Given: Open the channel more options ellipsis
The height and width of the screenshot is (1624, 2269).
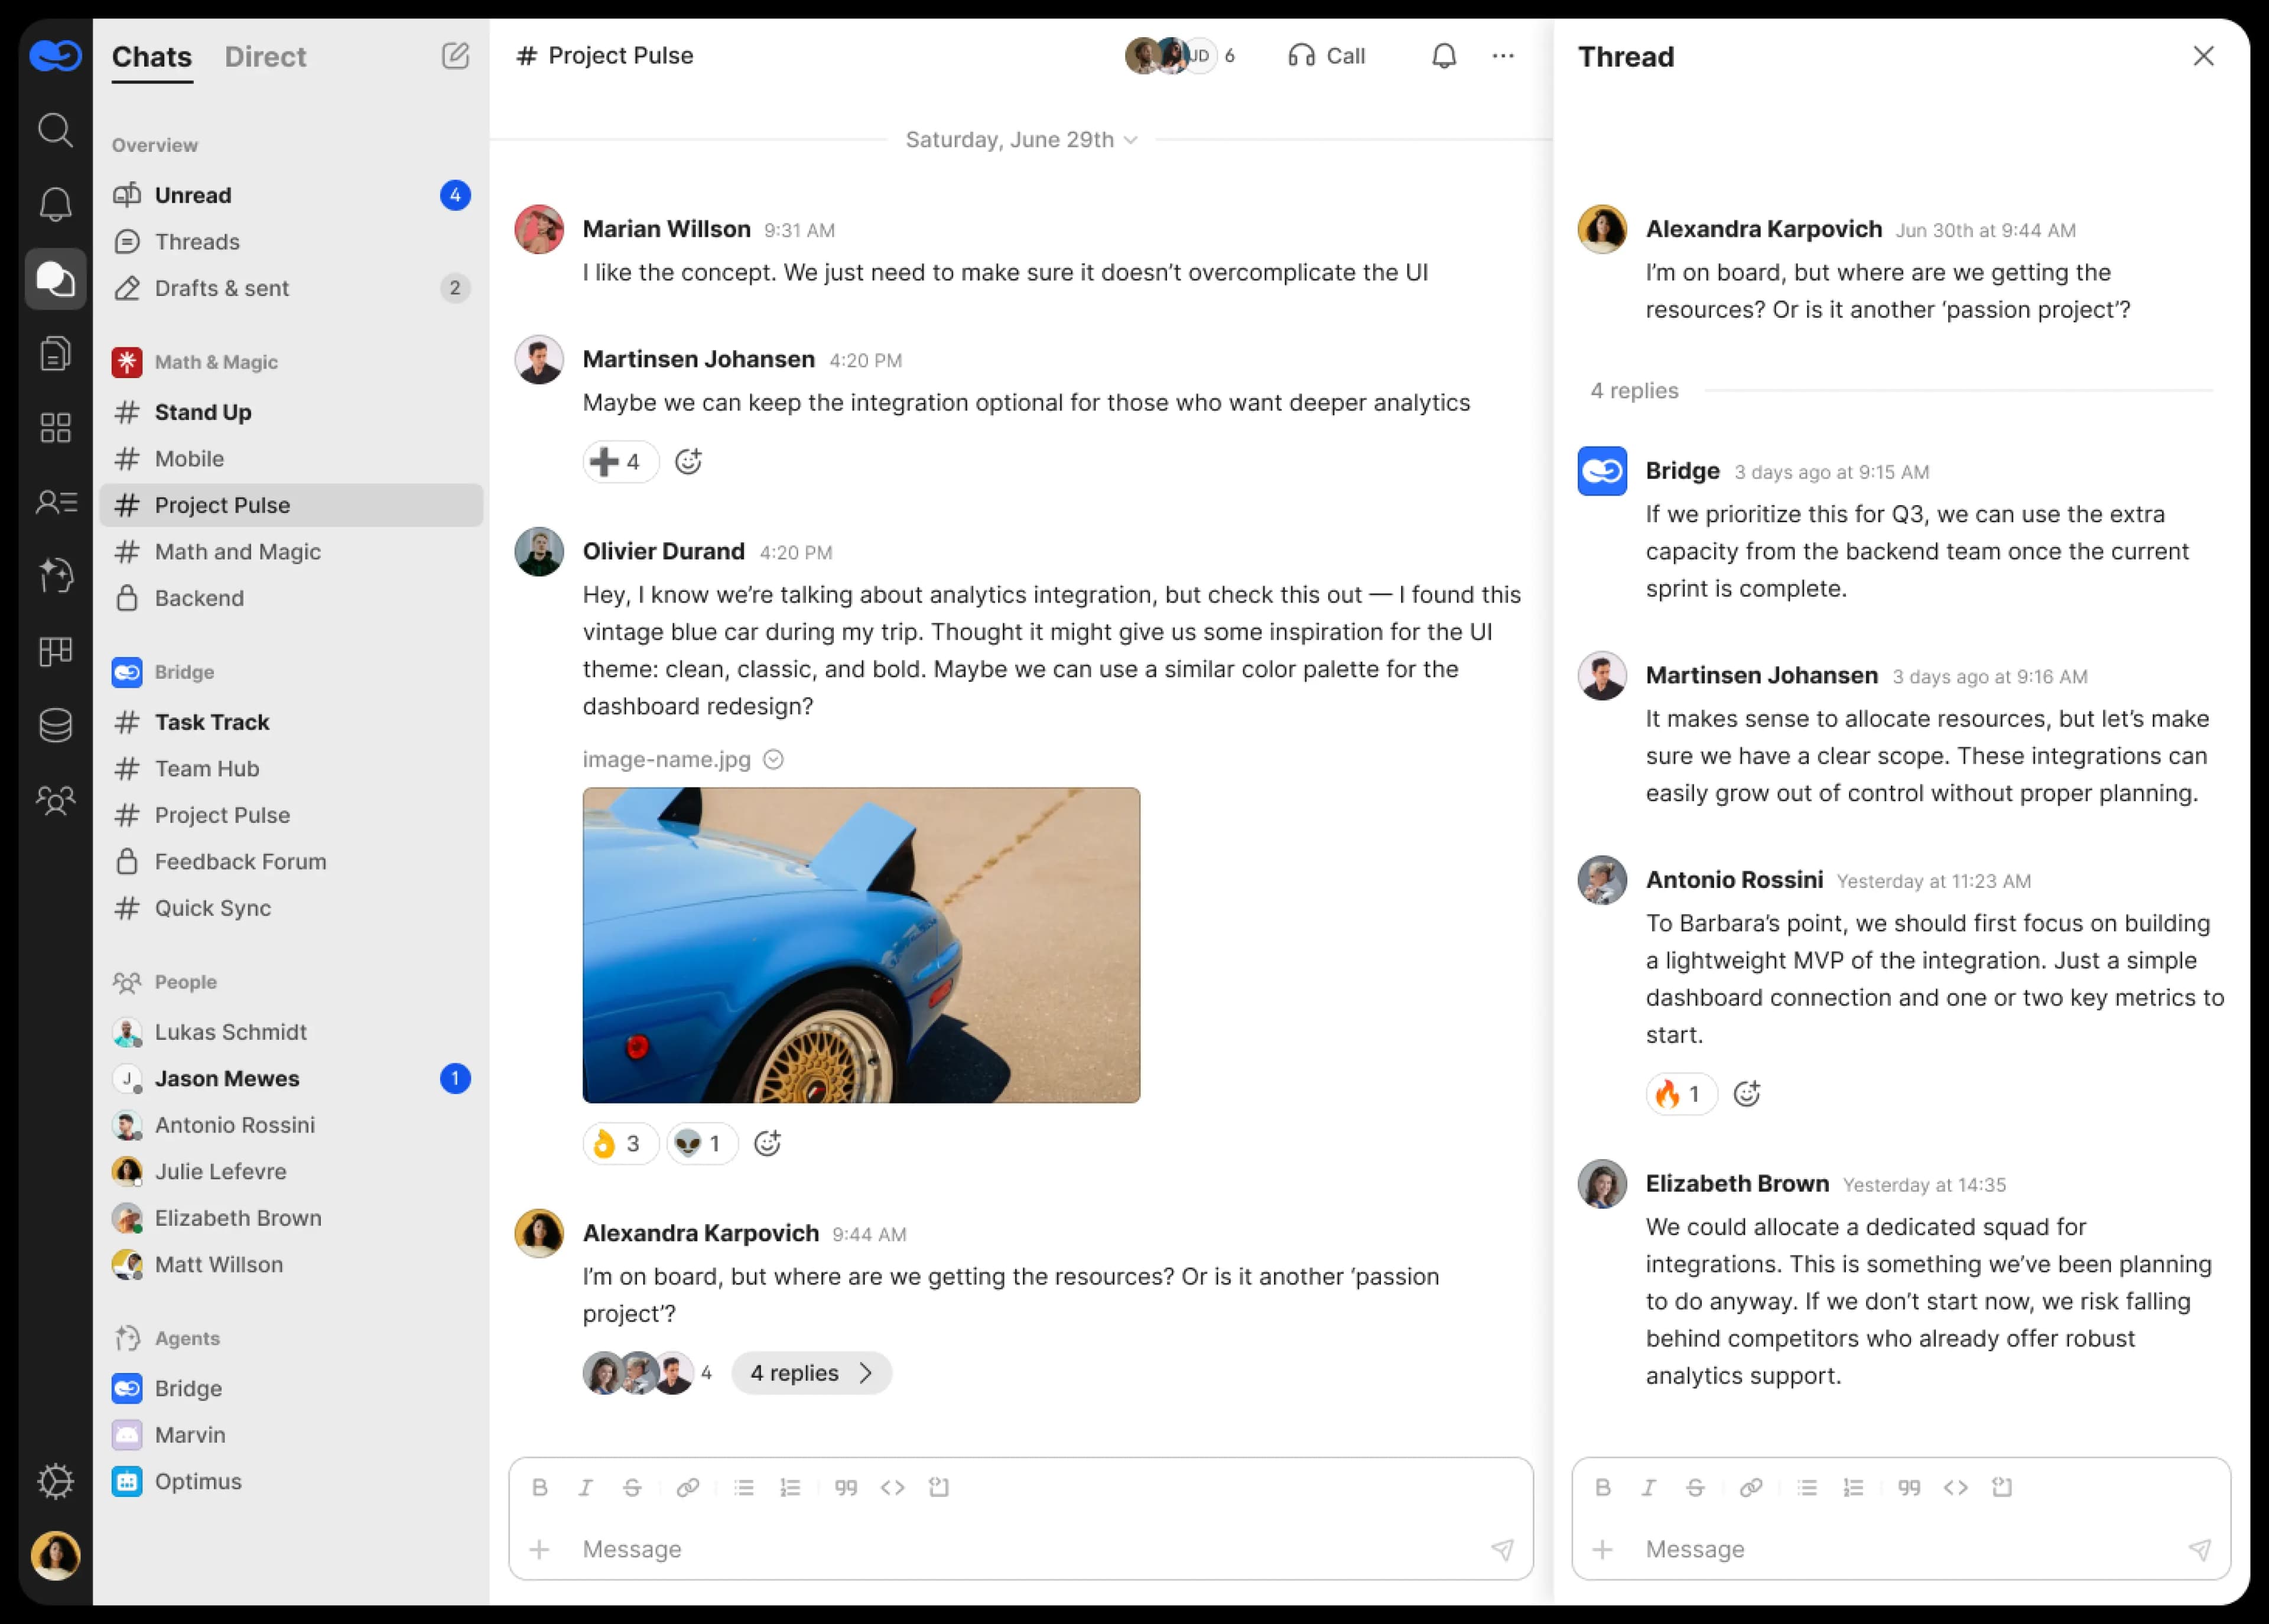Looking at the screenshot, I should pyautogui.click(x=1502, y=56).
